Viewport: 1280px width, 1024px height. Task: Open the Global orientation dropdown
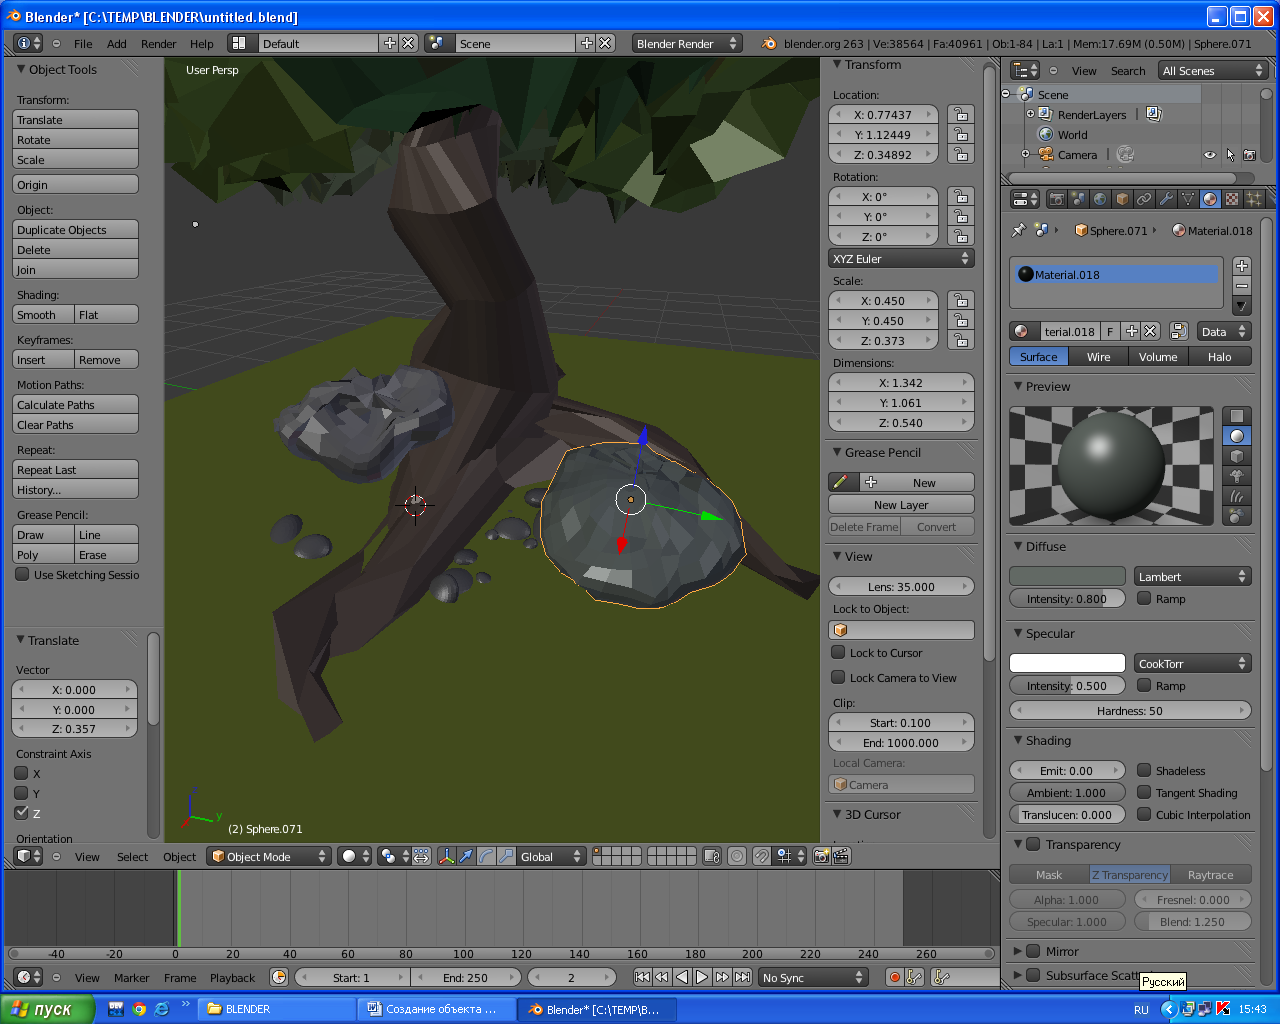(x=550, y=856)
